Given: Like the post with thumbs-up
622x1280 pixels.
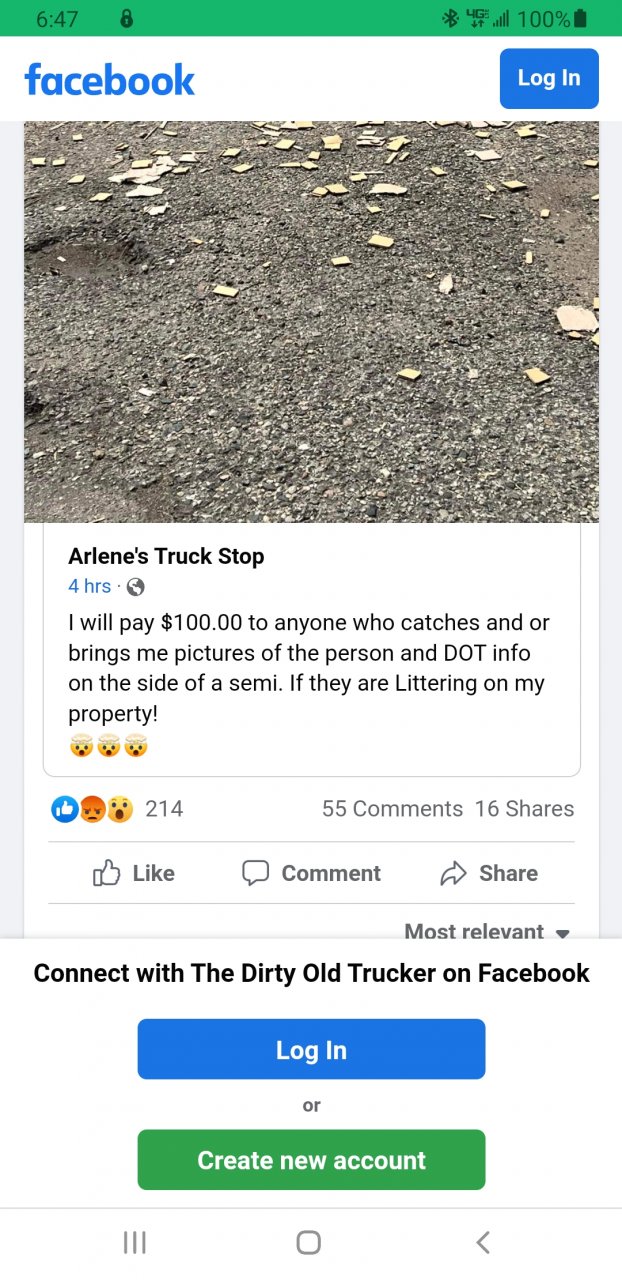Looking at the screenshot, I should click(x=134, y=873).
